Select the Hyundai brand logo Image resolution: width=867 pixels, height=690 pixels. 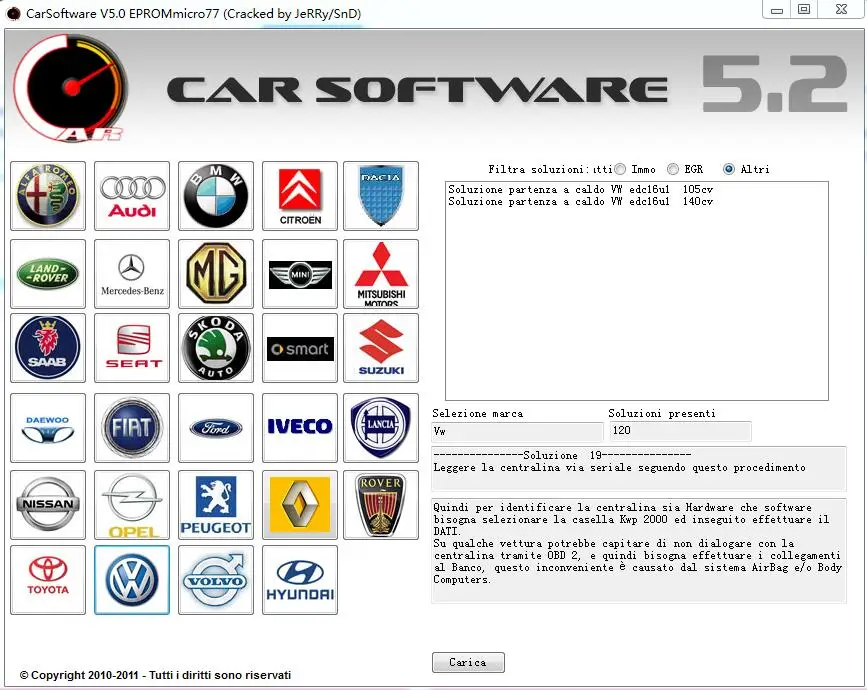point(300,580)
